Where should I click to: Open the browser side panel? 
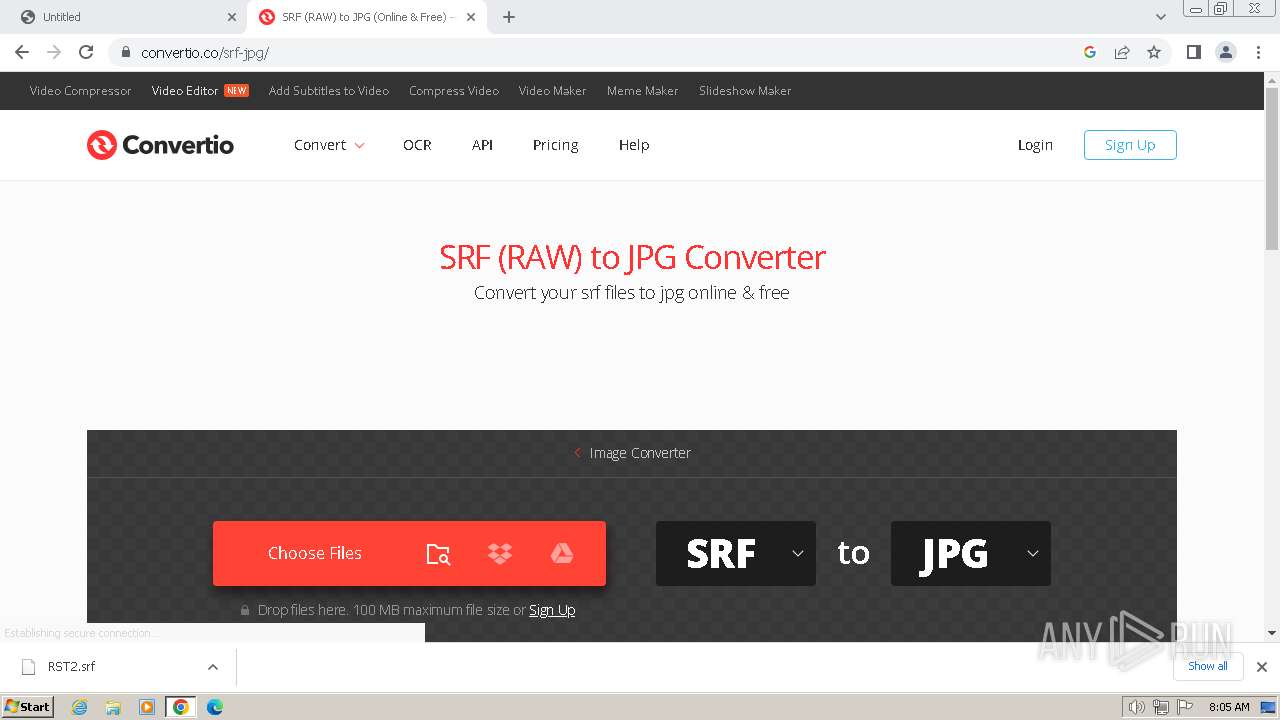(x=1193, y=52)
